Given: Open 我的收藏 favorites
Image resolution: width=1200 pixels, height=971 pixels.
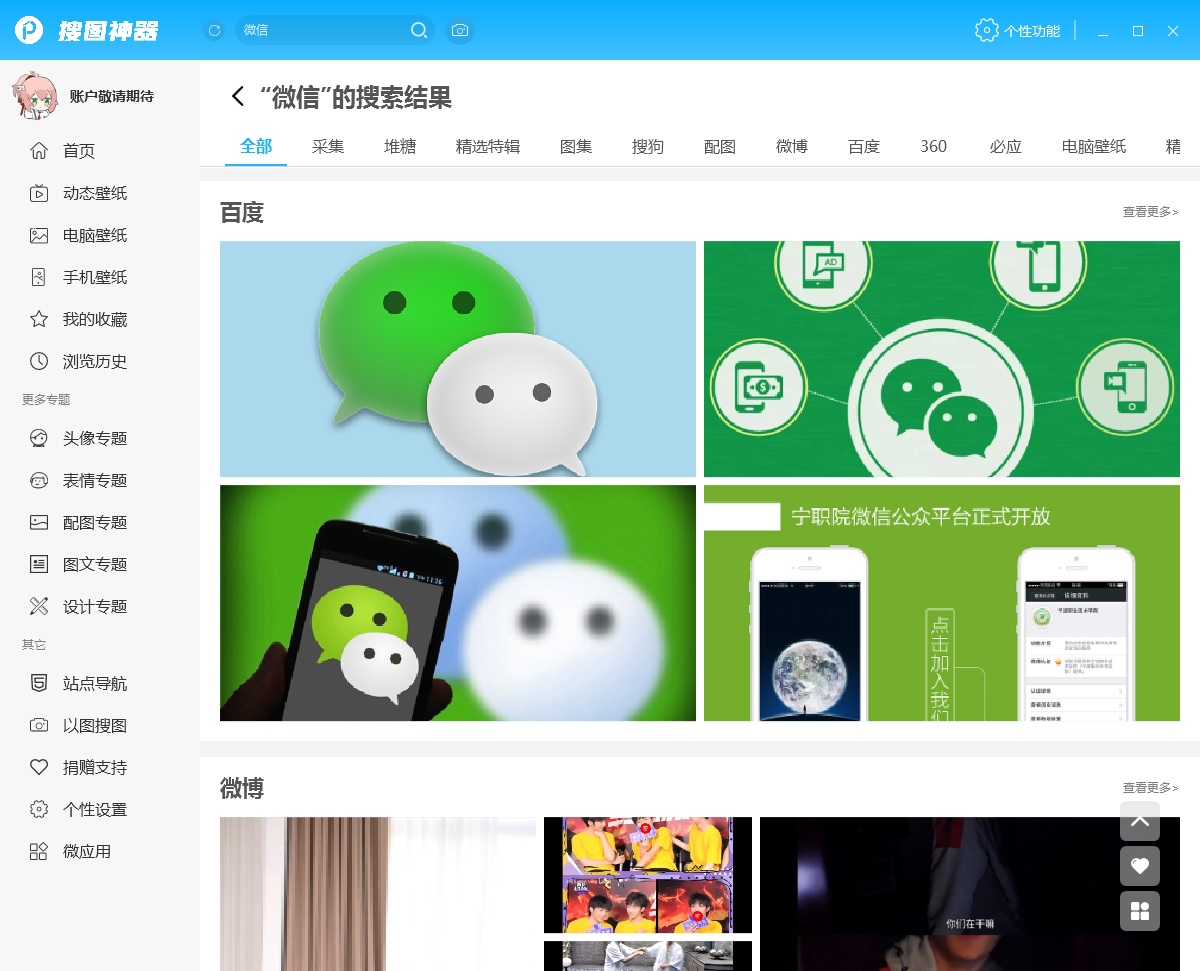Looking at the screenshot, I should pyautogui.click(x=94, y=319).
